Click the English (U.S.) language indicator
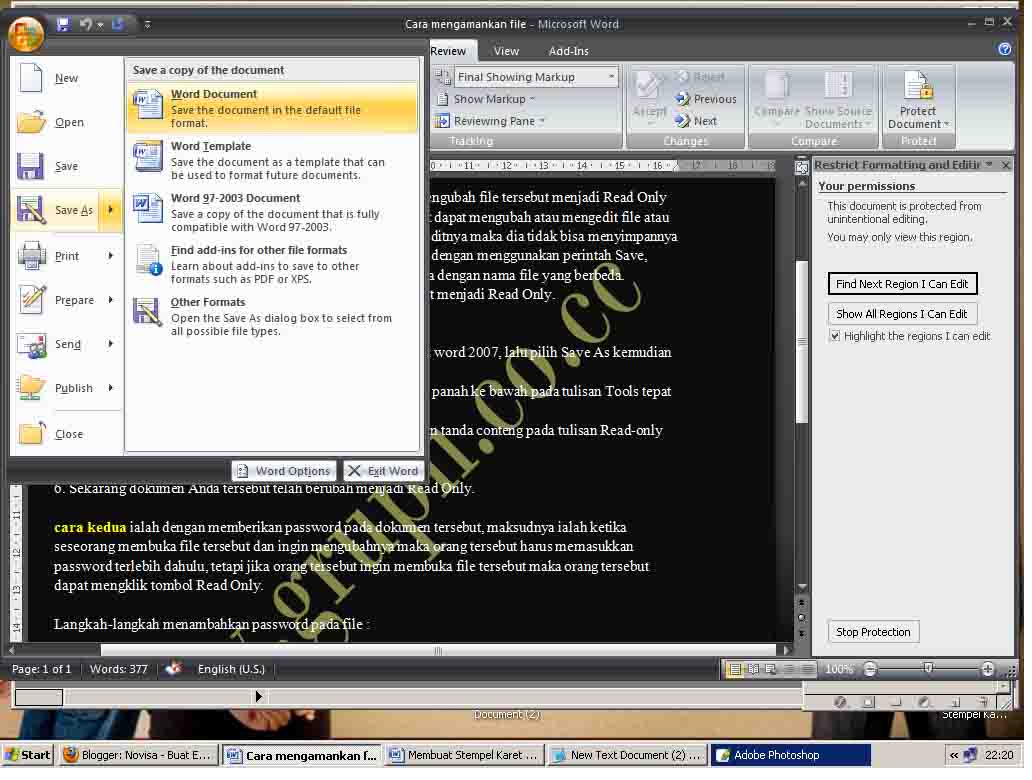The height and width of the screenshot is (780, 1032). [231, 669]
